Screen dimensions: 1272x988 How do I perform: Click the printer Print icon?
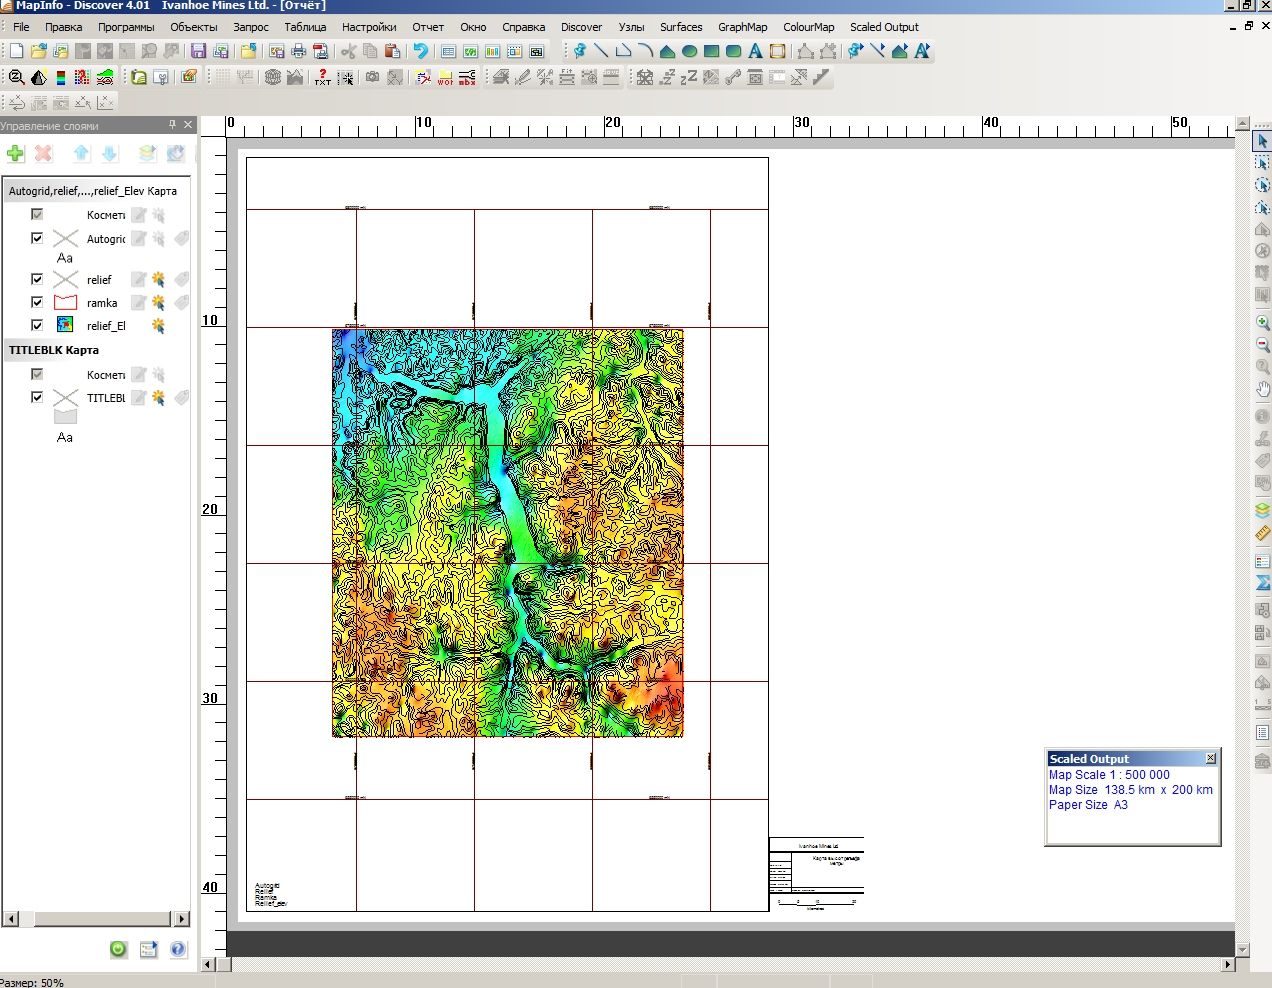pos(298,51)
